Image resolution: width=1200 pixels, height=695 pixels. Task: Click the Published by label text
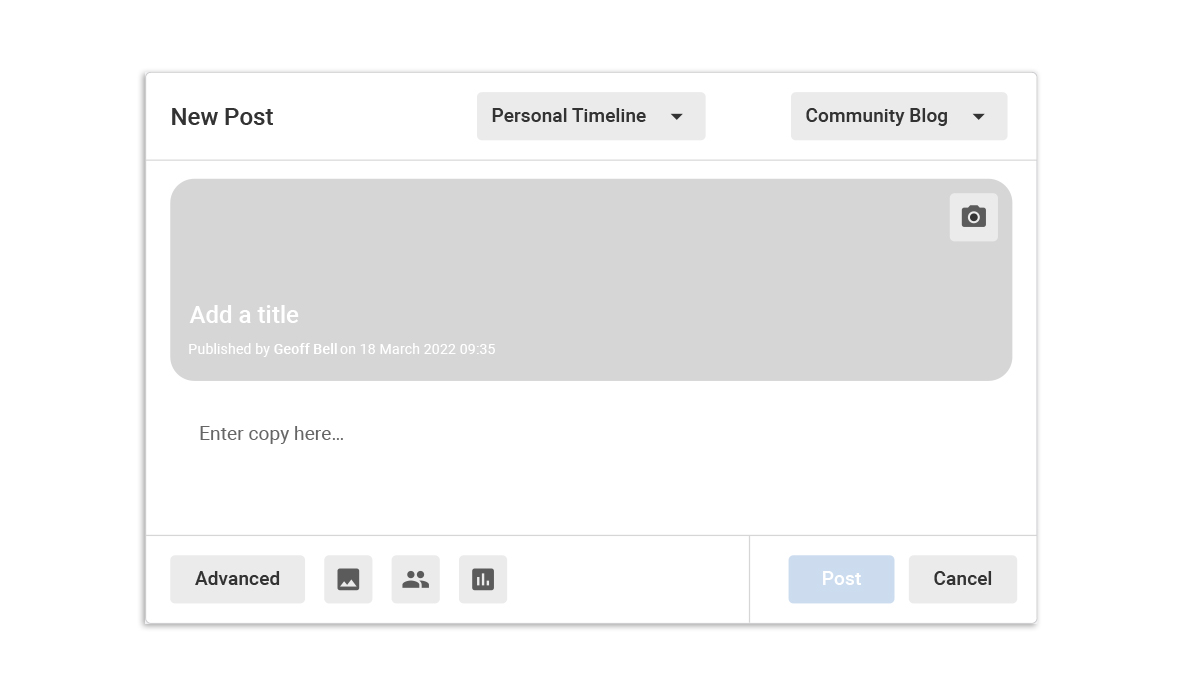[x=229, y=349]
